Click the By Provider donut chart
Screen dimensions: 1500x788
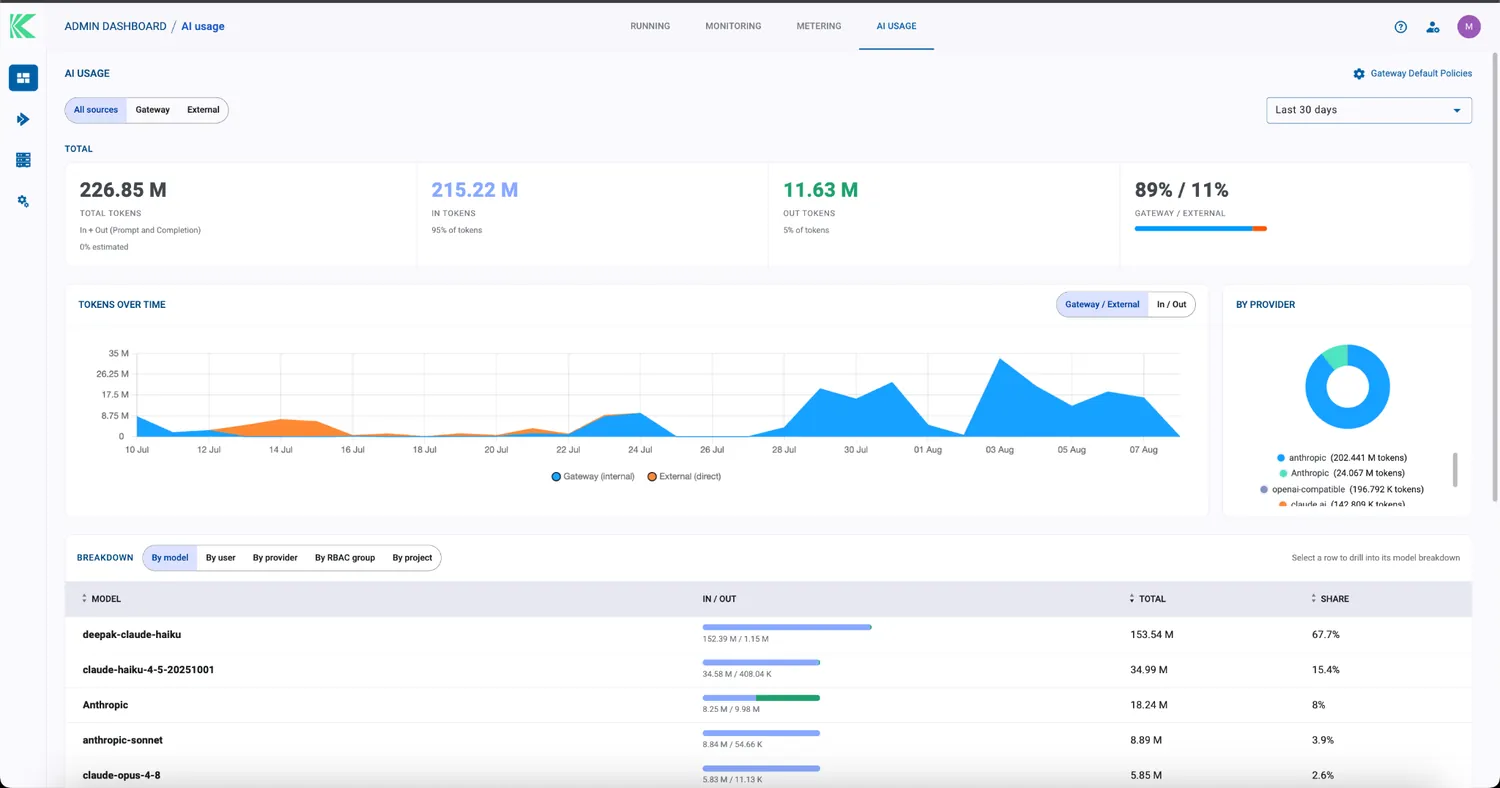pos(1347,387)
